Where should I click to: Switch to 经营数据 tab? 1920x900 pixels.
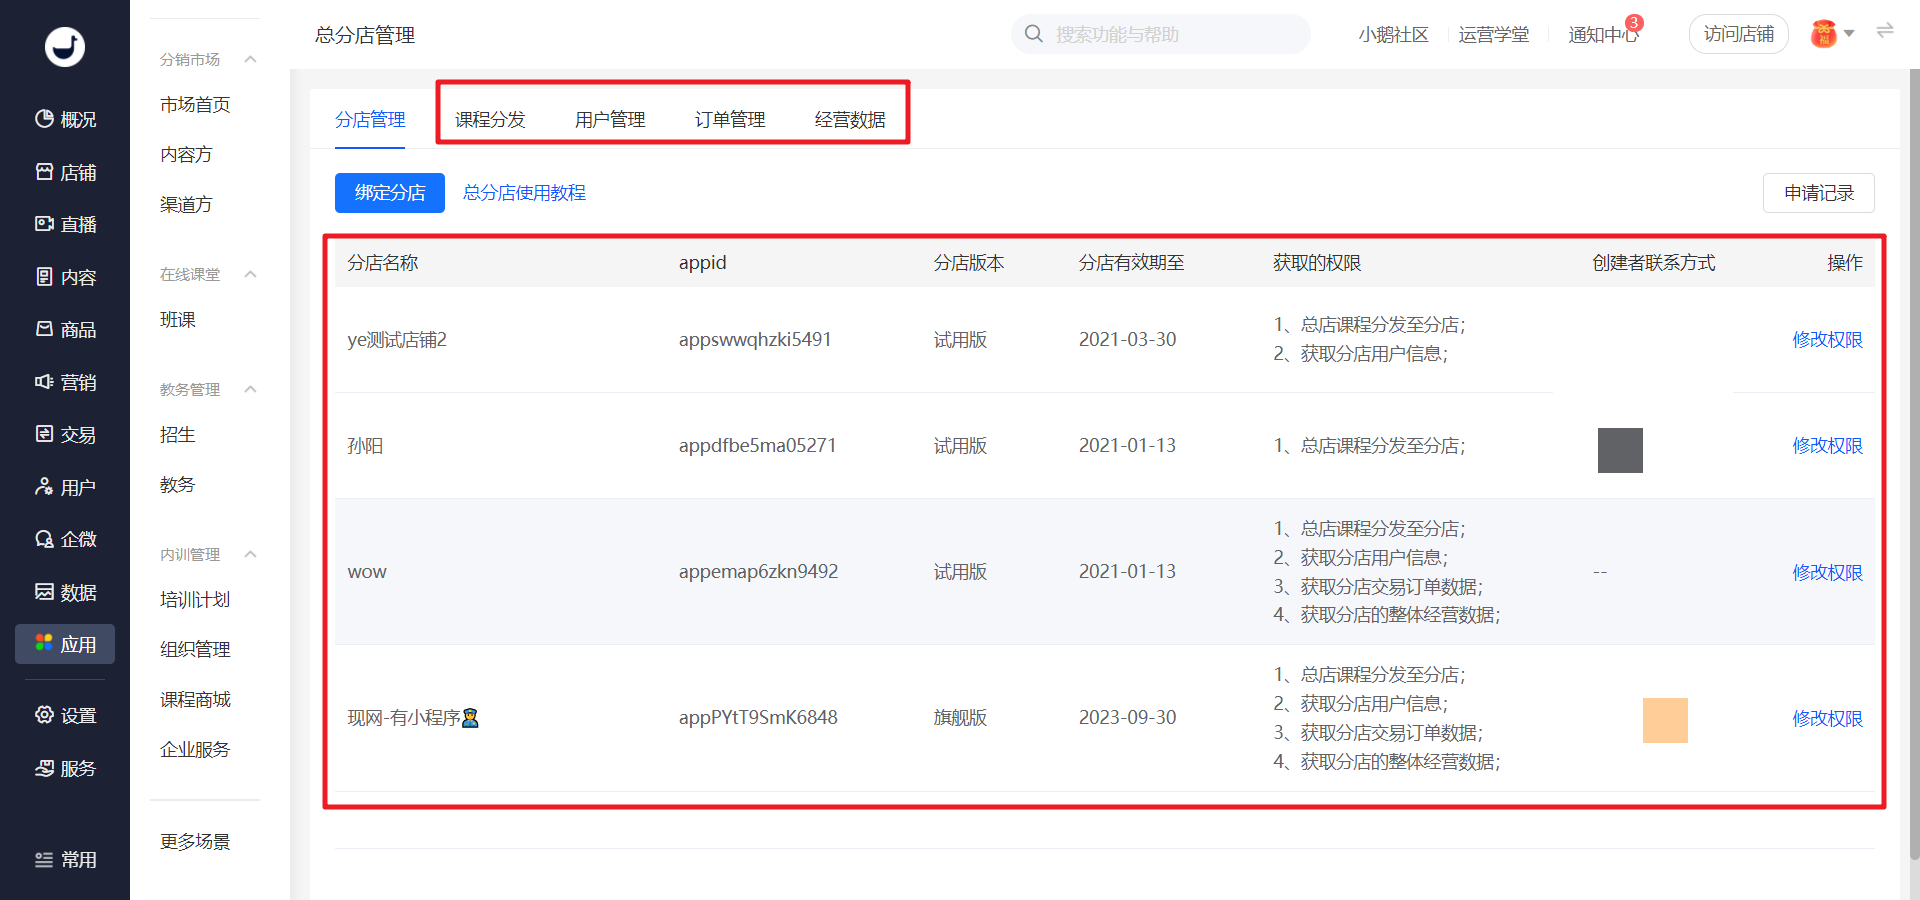pos(850,120)
